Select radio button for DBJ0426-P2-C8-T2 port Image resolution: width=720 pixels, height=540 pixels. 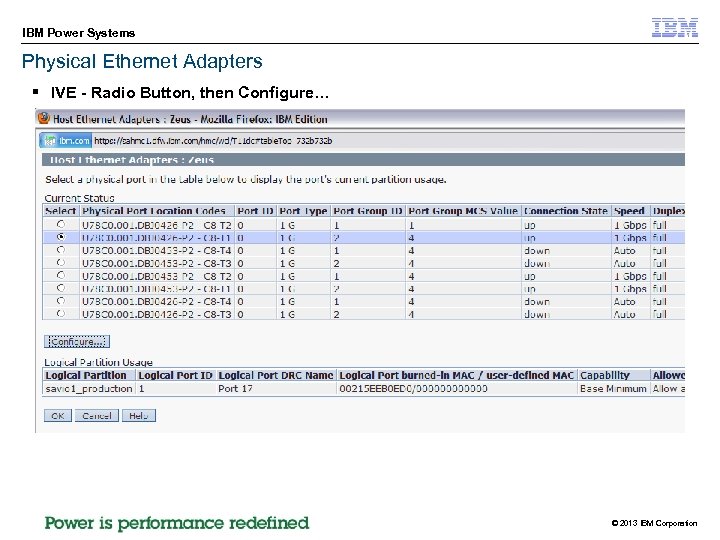tap(61, 225)
